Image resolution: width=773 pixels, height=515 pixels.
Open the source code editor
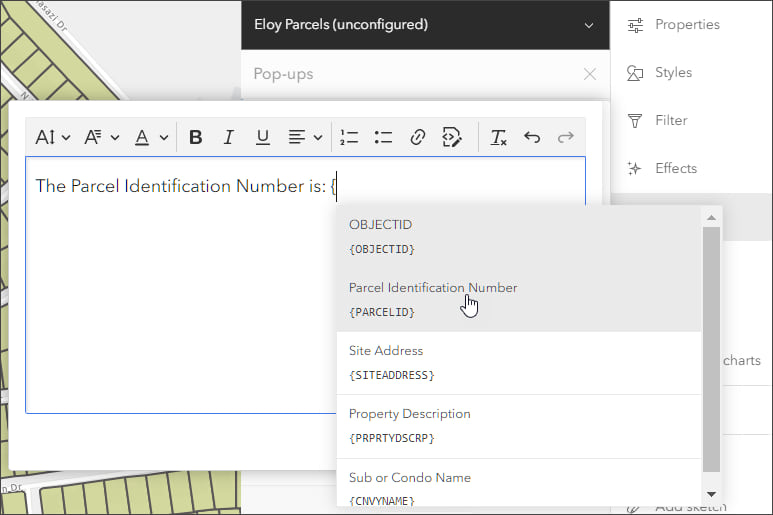[x=452, y=137]
